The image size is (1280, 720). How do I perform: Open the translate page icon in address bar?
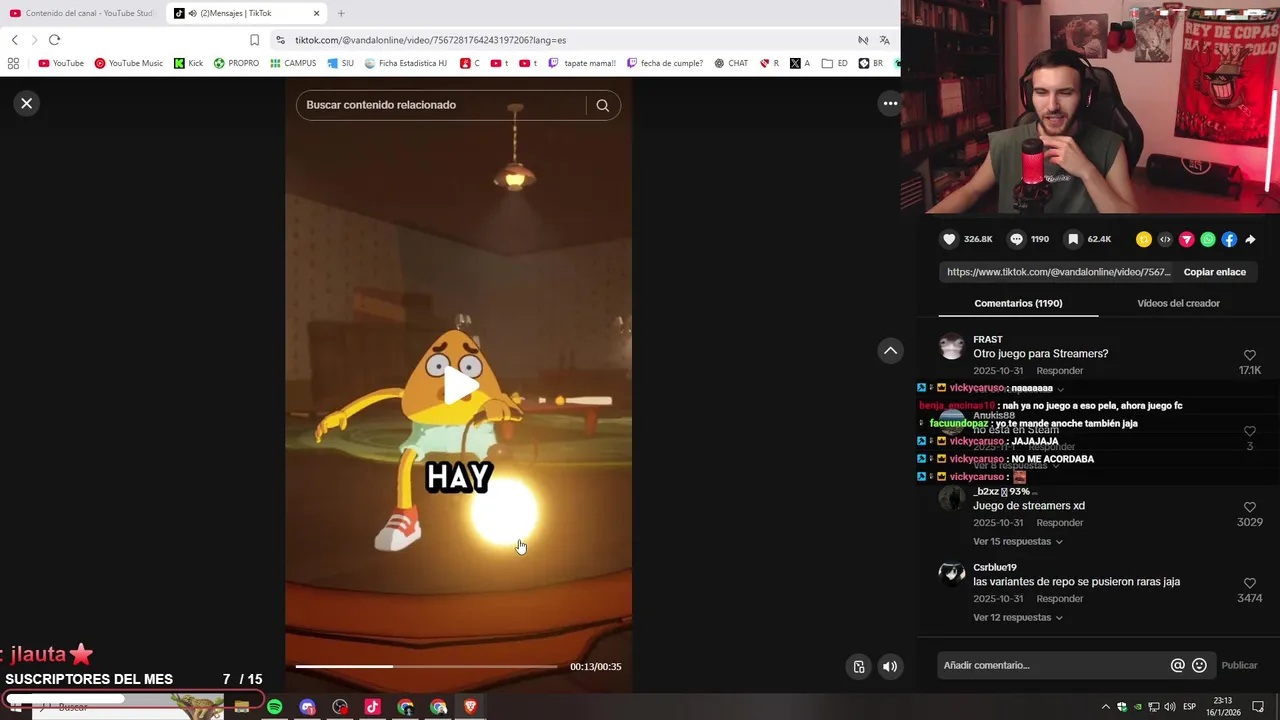(884, 40)
